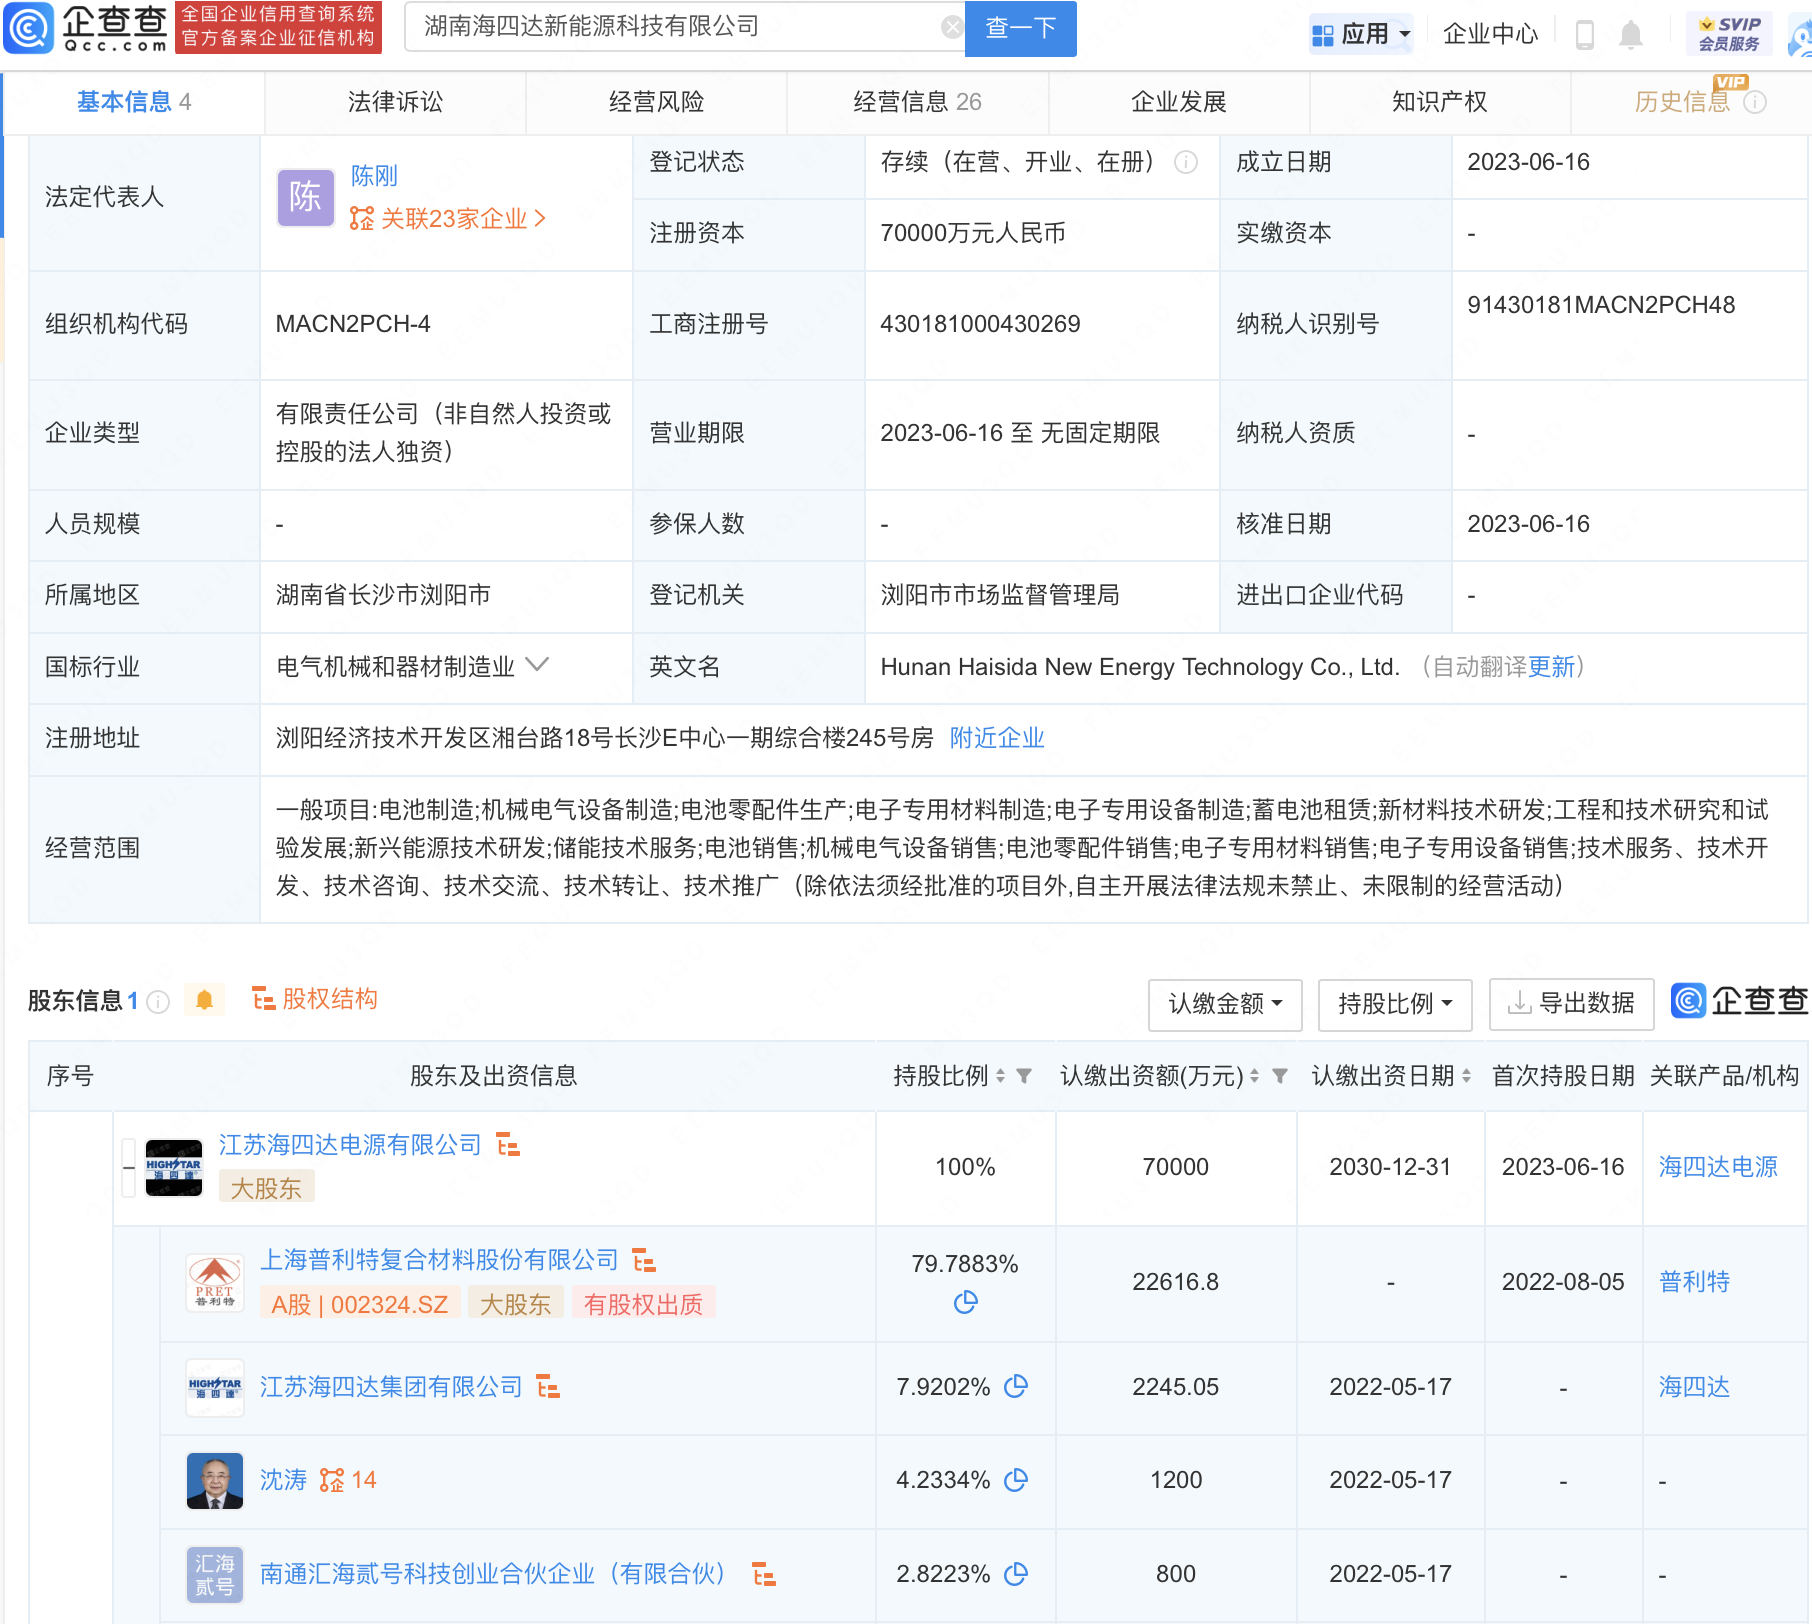Open equity structure icon beside 江苏海四达电源有限公司

point(508,1145)
